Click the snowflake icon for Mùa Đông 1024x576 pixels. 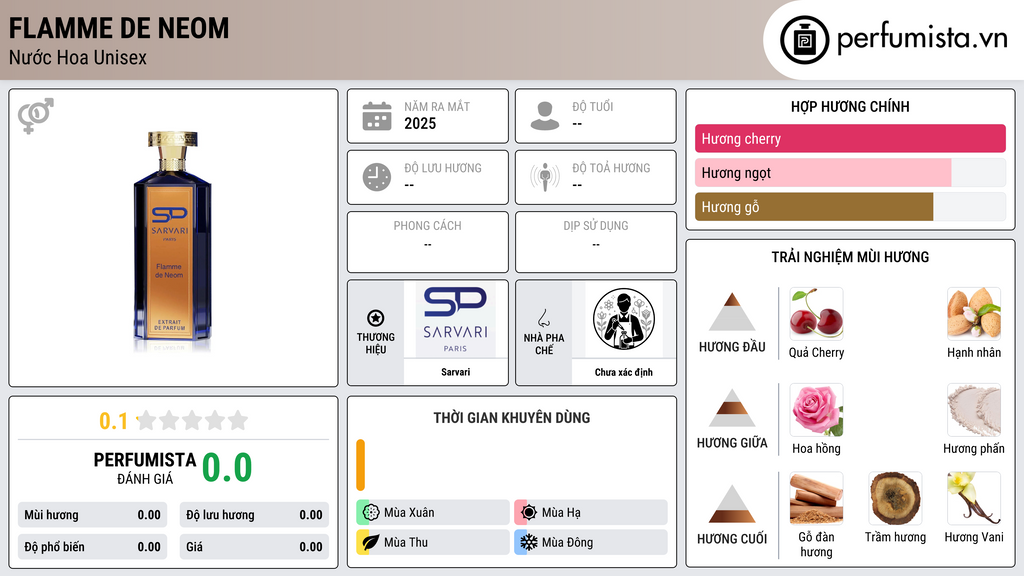pos(529,542)
